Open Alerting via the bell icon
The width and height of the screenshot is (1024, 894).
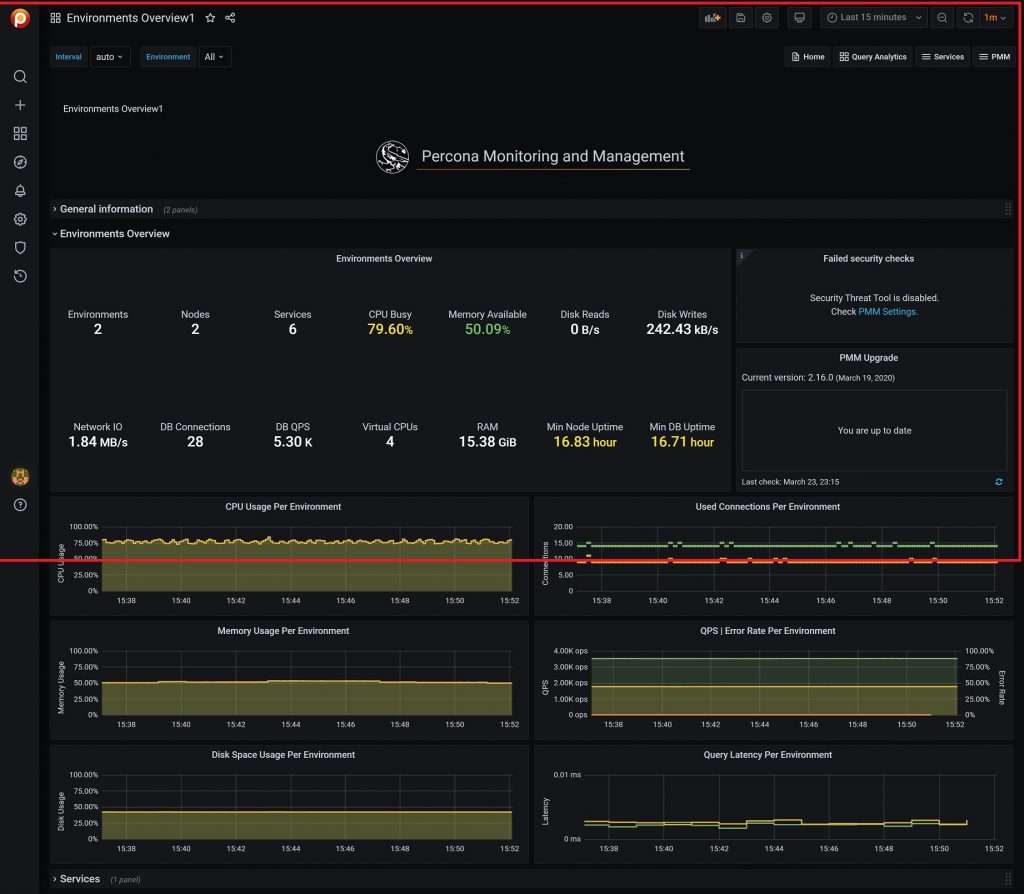[x=20, y=190]
